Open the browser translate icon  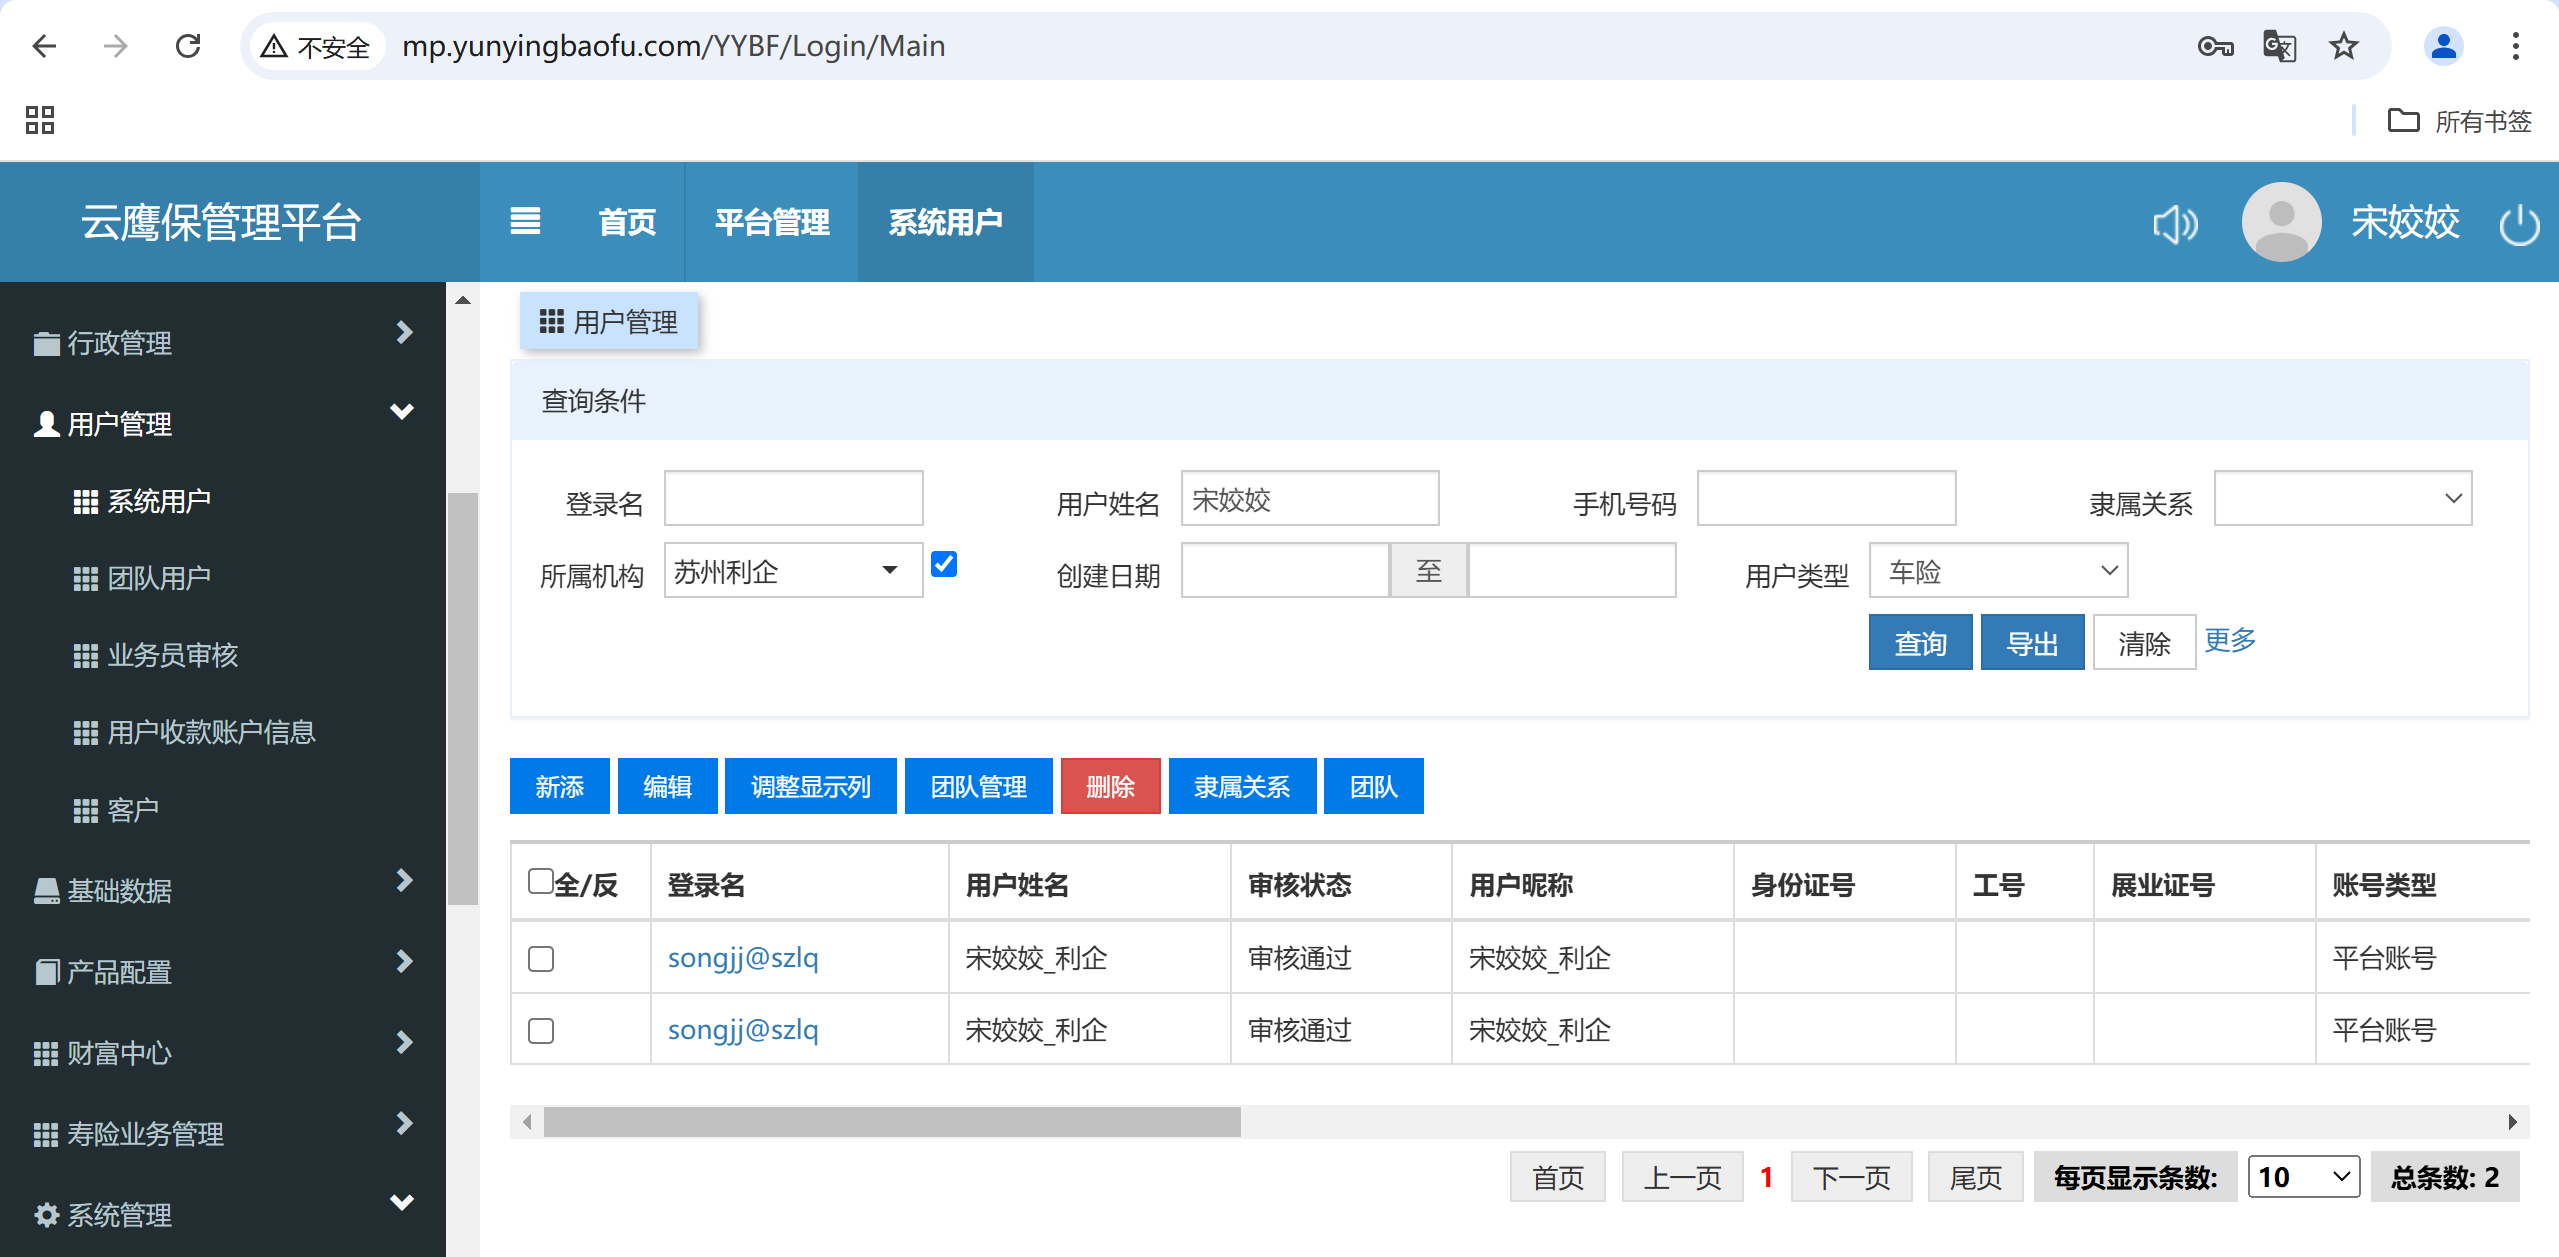pyautogui.click(x=2278, y=46)
